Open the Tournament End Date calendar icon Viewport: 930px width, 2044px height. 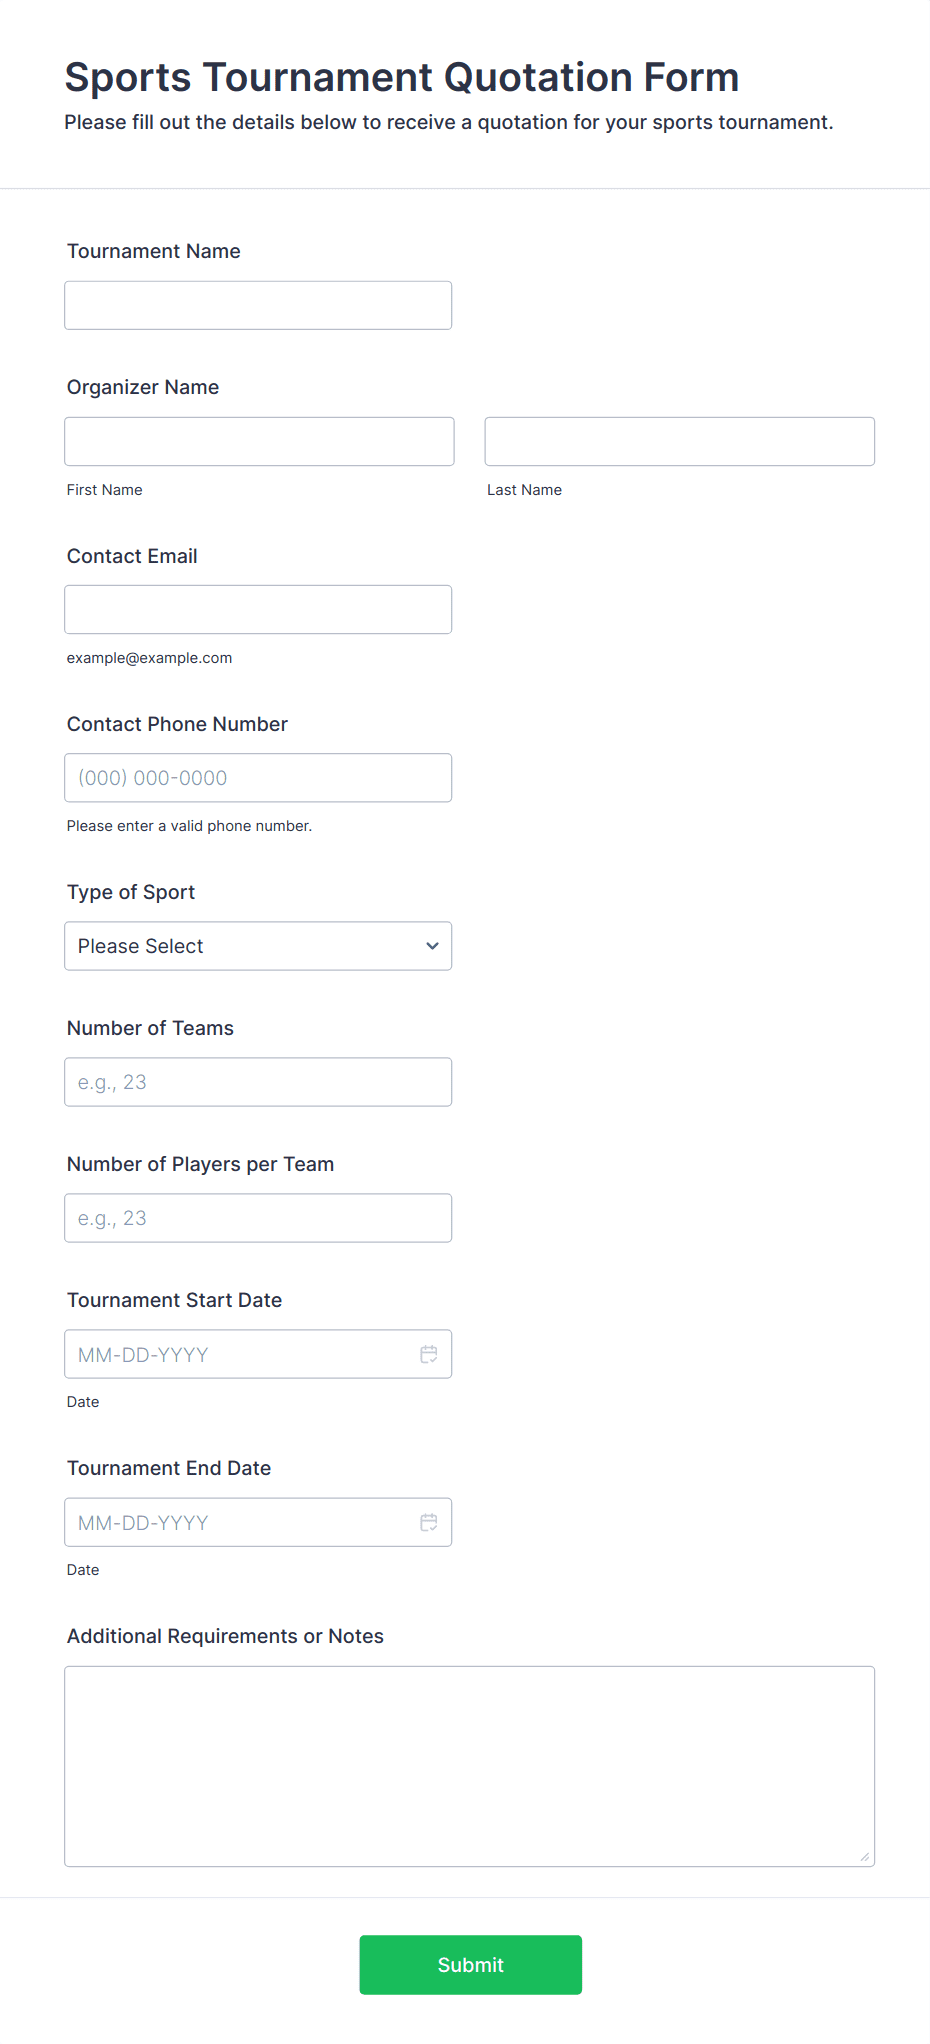pyautogui.click(x=429, y=1522)
